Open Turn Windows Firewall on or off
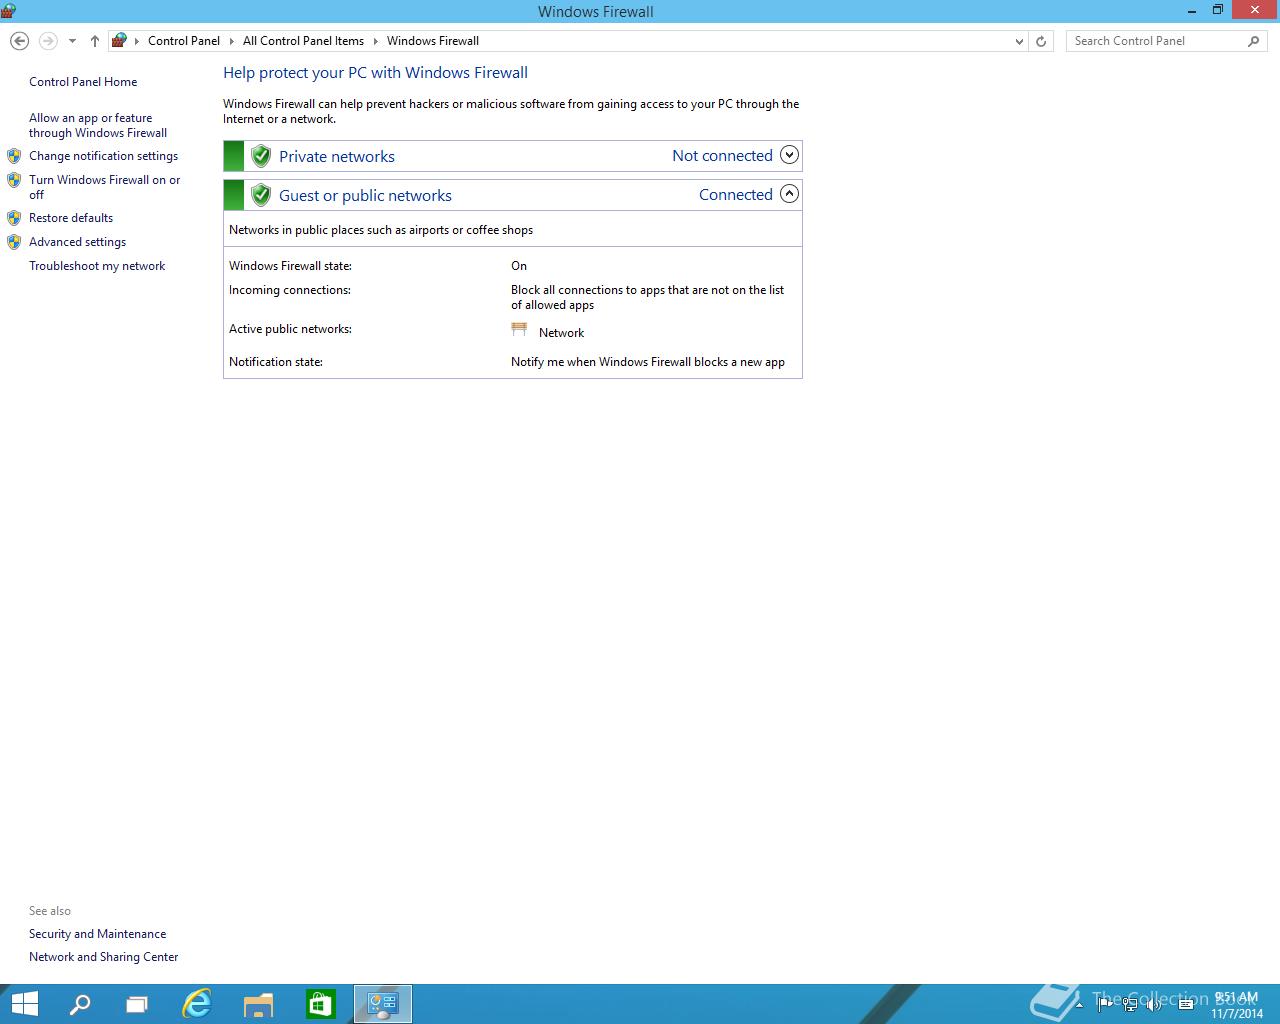Viewport: 1280px width, 1024px height. (x=105, y=187)
